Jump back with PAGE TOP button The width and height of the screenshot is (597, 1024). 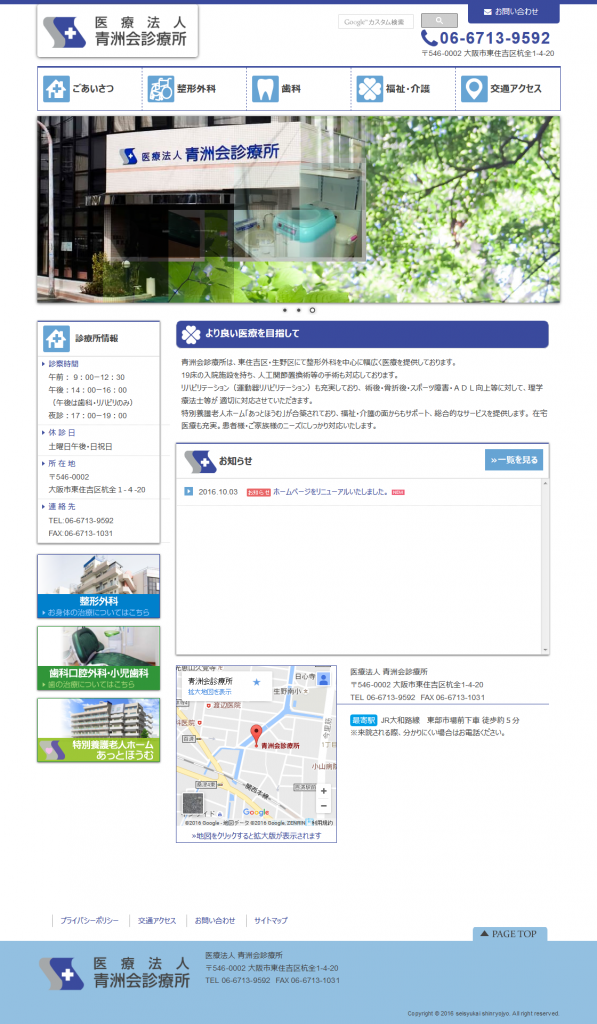(x=509, y=934)
